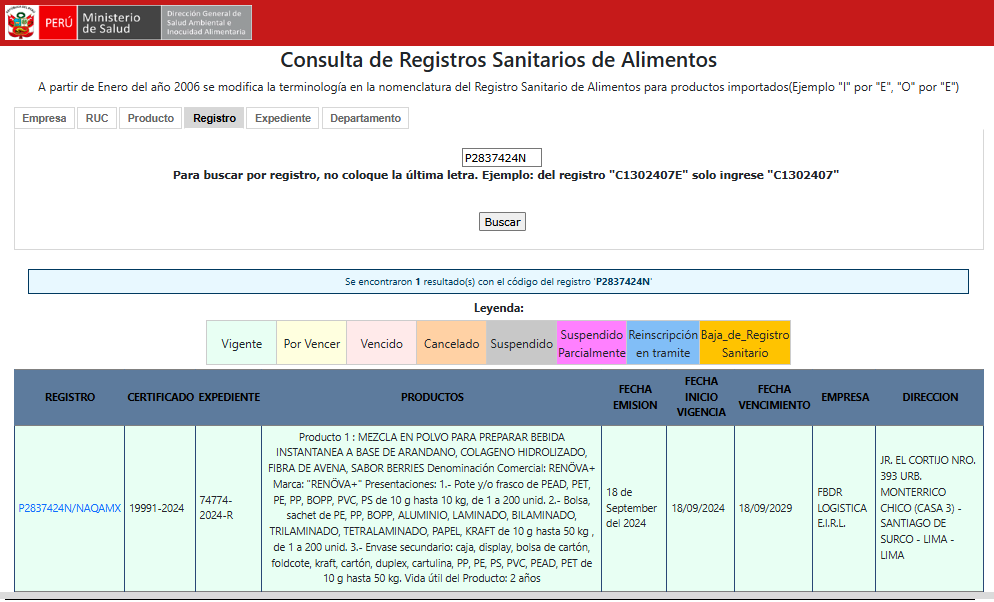Open the Expediente tab
This screenshot has width=994, height=602.
[283, 118]
